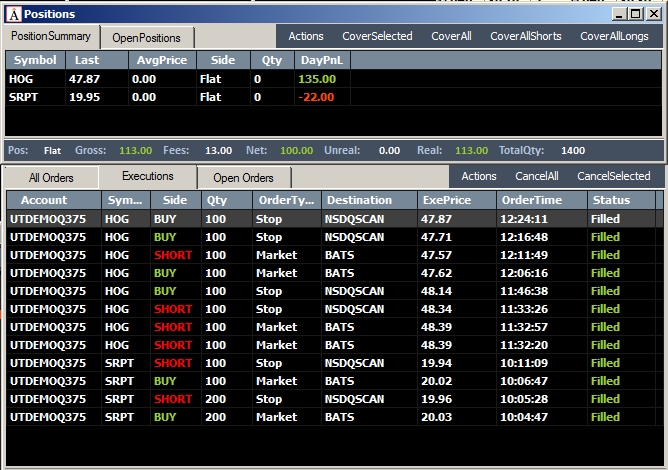Click the positions Qty column header
Viewport: 668px width, 470px height.
[x=272, y=60]
